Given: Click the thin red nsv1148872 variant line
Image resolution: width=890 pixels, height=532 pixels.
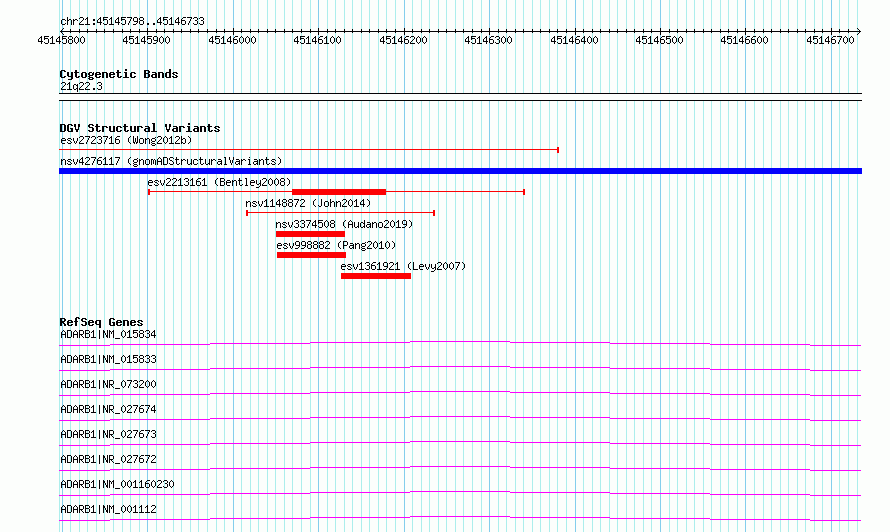Looking at the screenshot, I should (x=341, y=213).
